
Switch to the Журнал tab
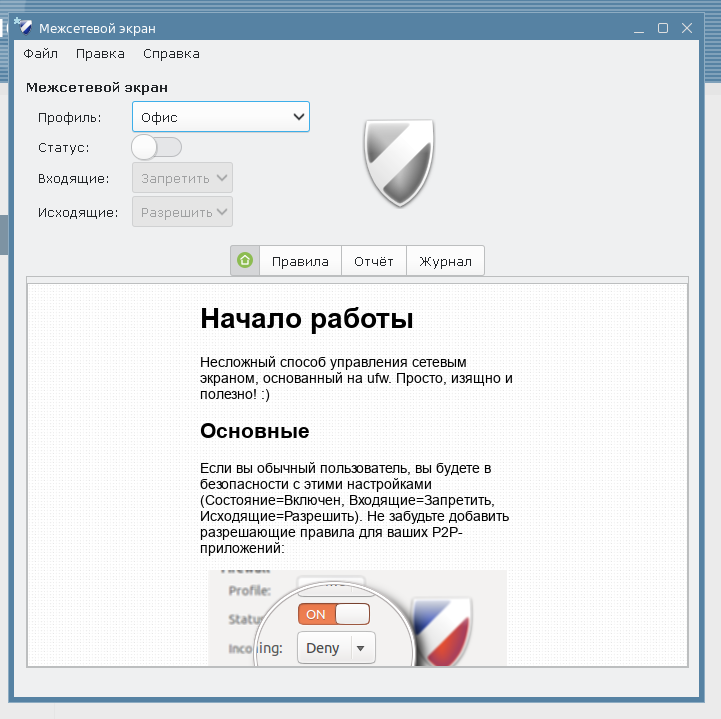point(445,261)
